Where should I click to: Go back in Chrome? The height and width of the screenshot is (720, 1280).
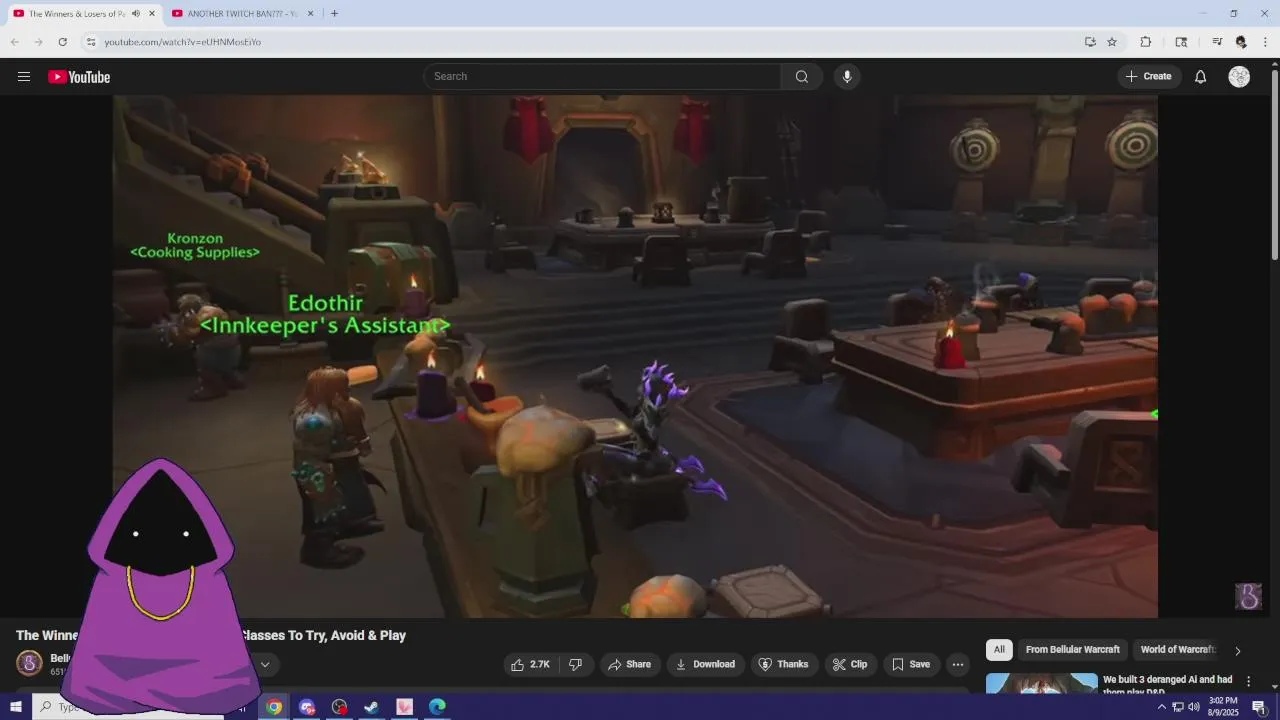[15, 42]
